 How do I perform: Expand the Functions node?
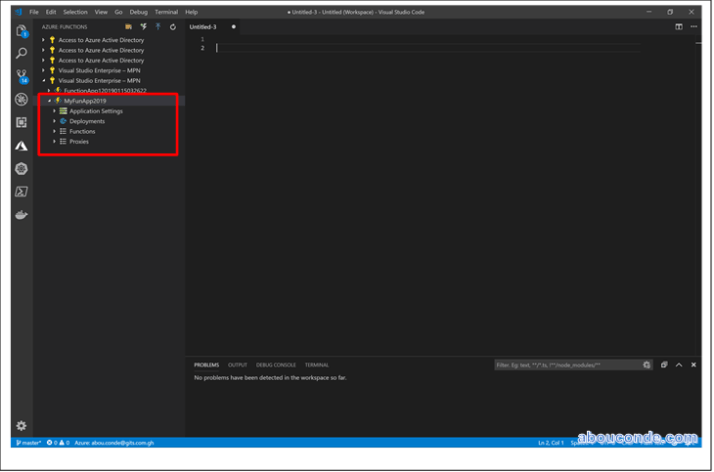point(54,131)
